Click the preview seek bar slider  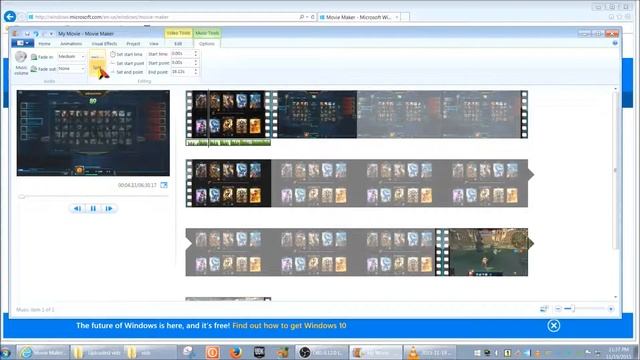click(22, 196)
